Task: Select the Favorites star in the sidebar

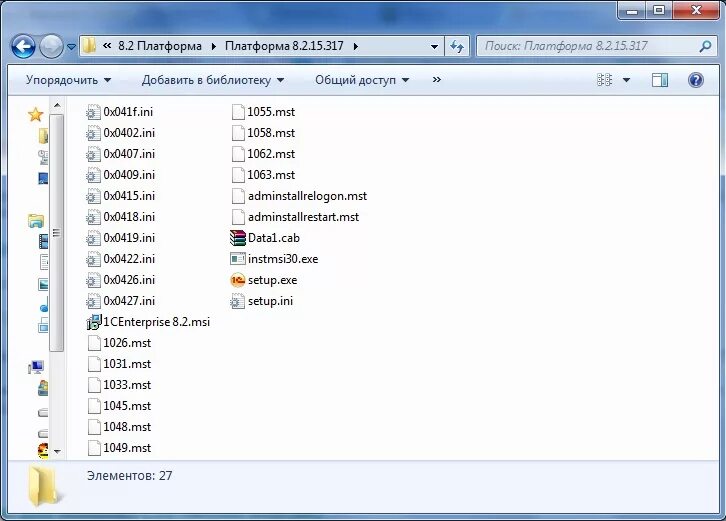Action: tap(36, 114)
